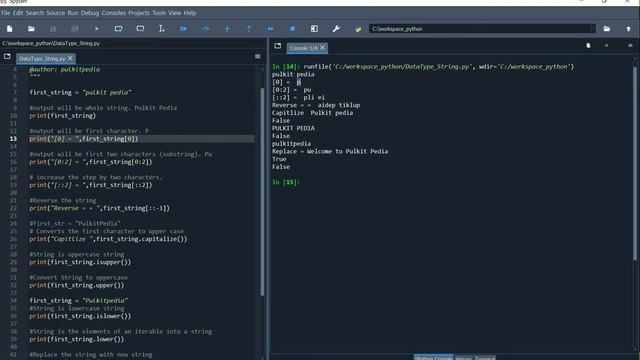
Task: Stop debugging with the square icon
Action: (x=292, y=29)
